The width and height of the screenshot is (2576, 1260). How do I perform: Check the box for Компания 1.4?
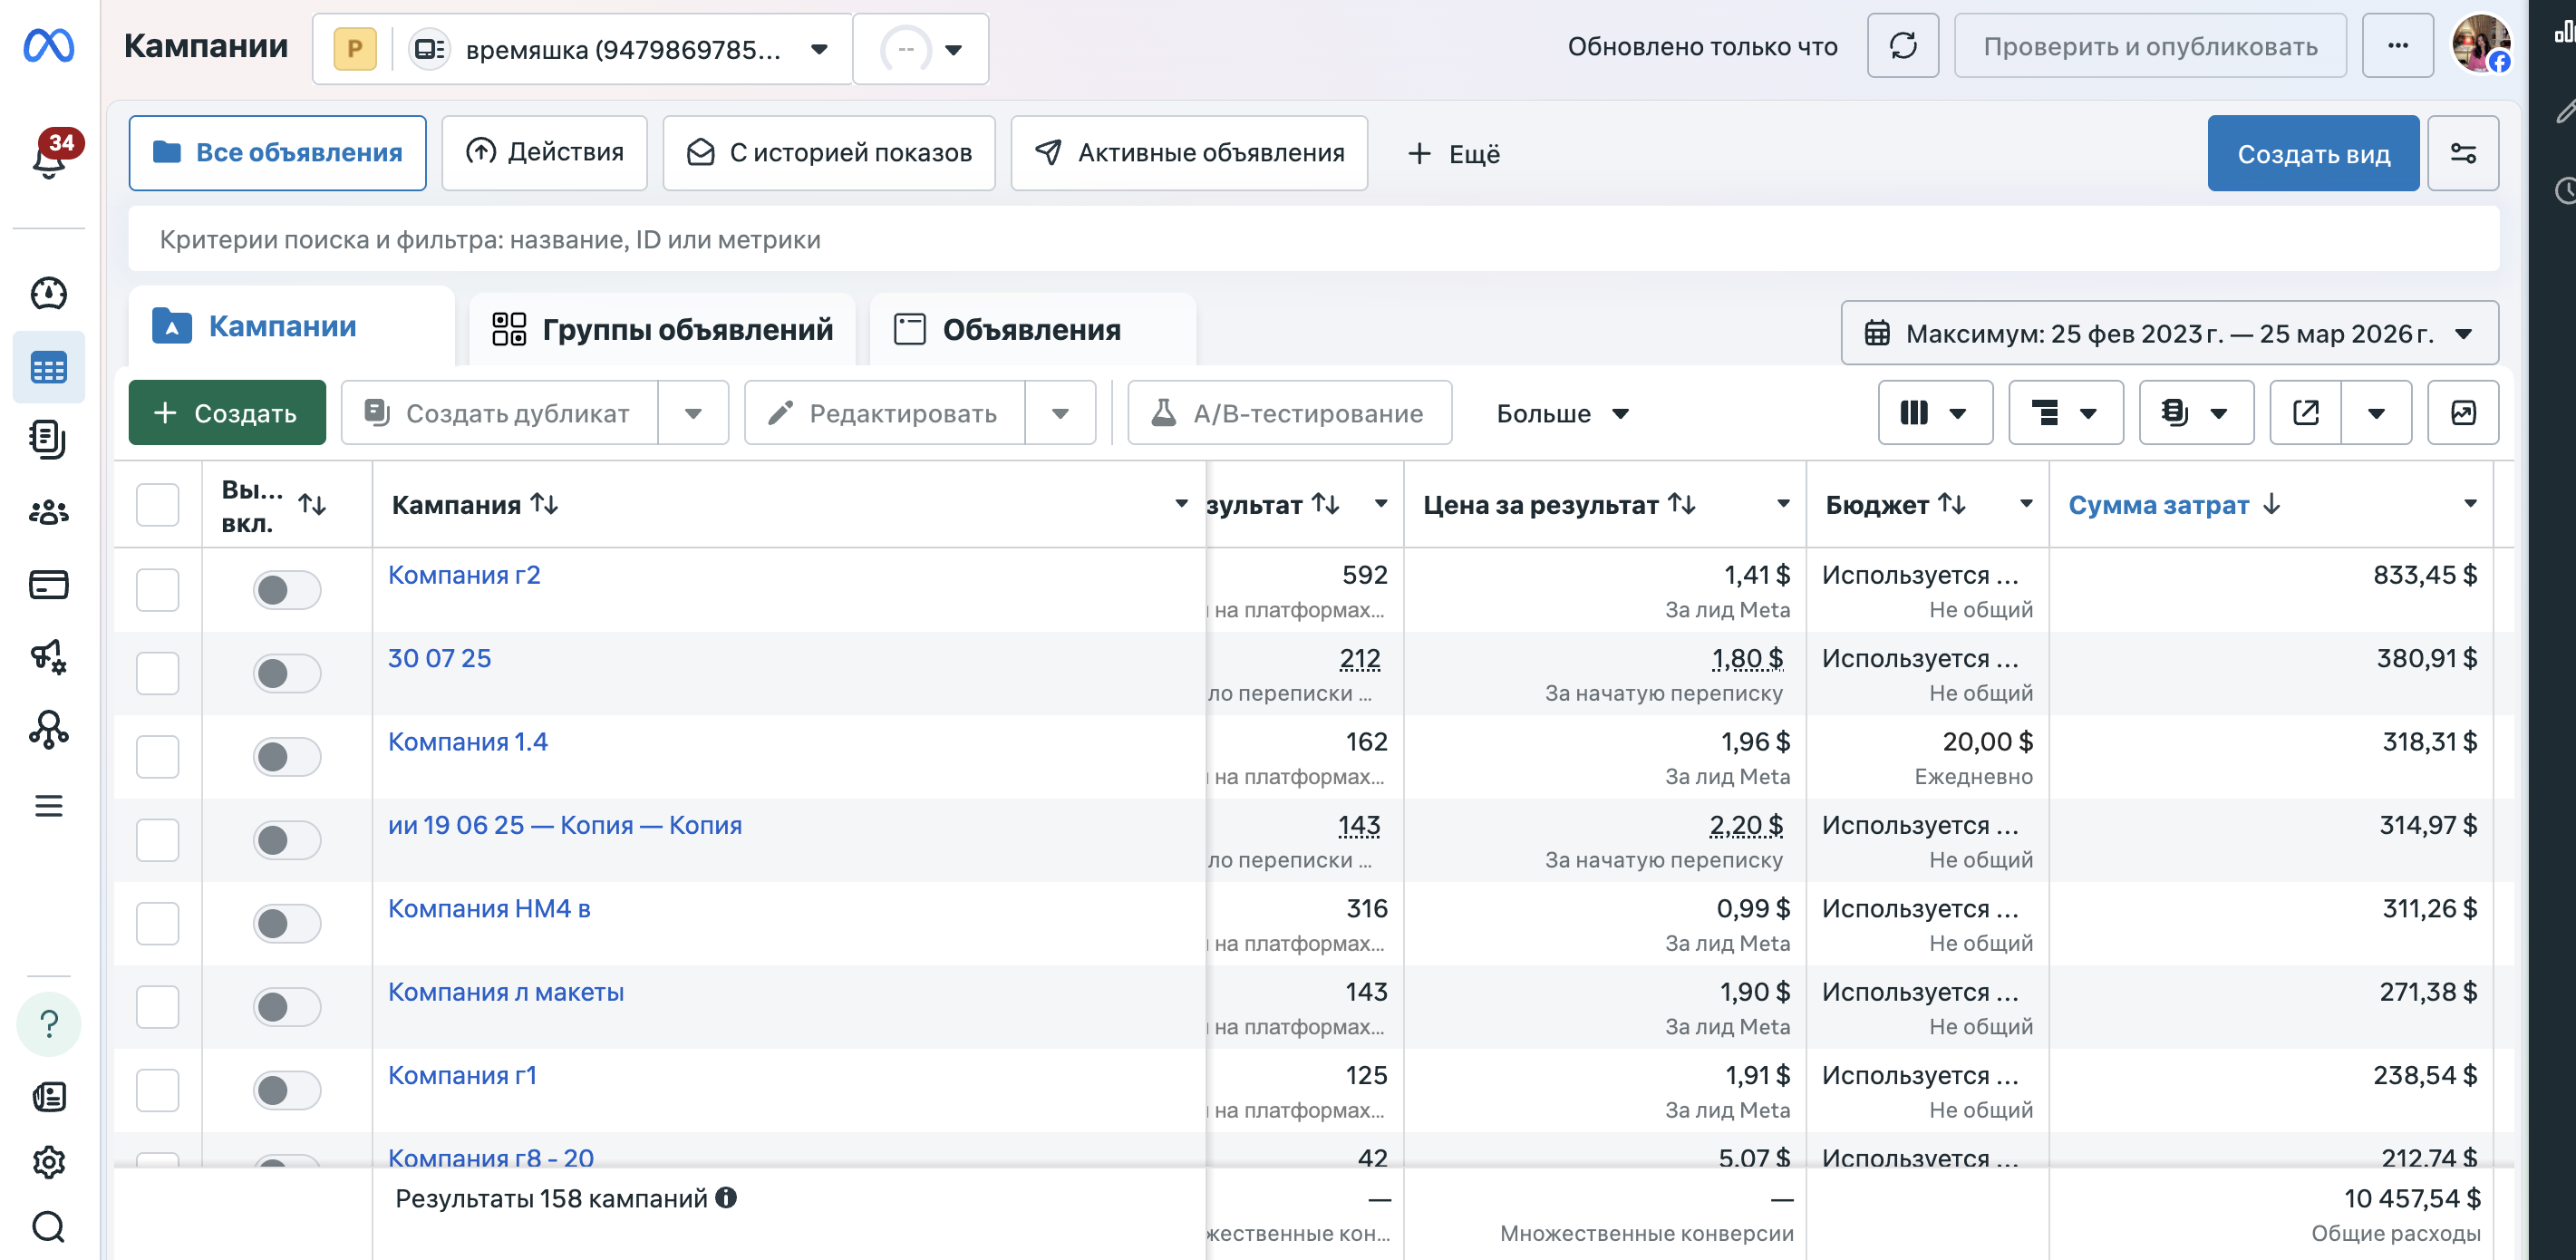(x=157, y=756)
